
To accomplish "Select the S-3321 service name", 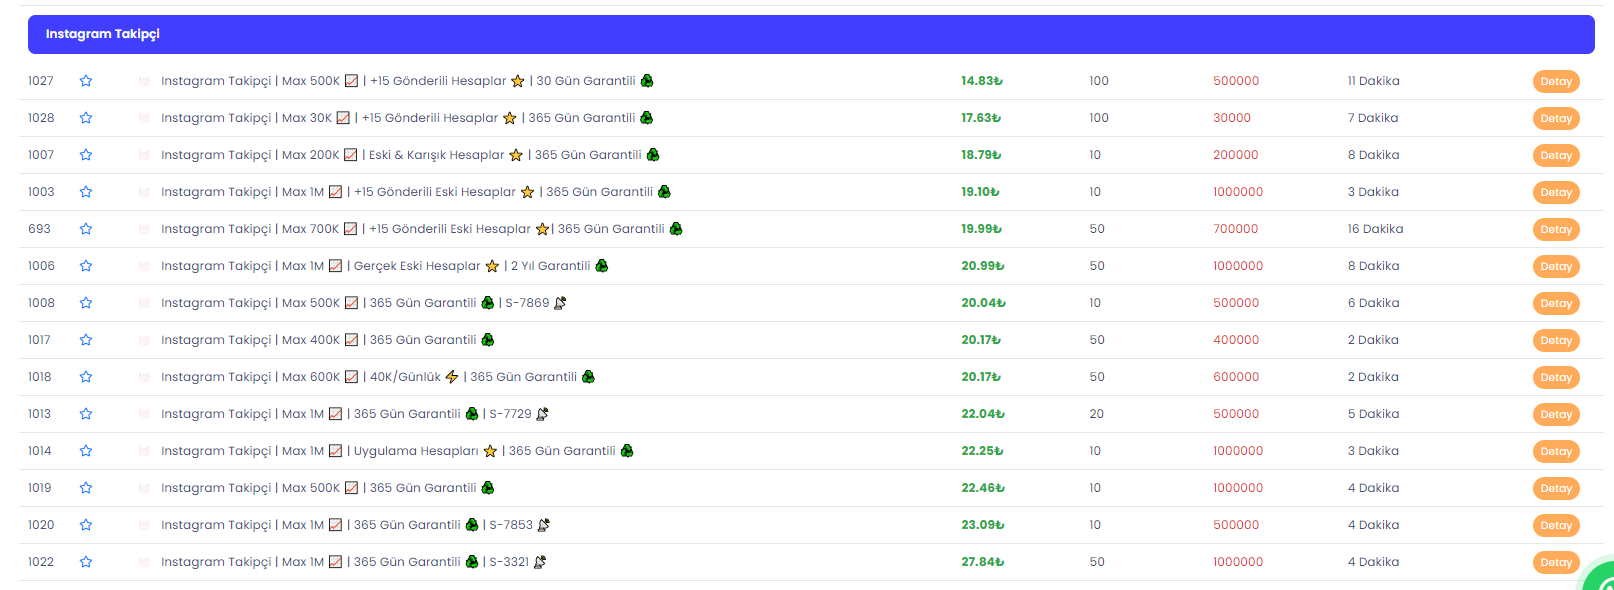I will click(x=354, y=562).
